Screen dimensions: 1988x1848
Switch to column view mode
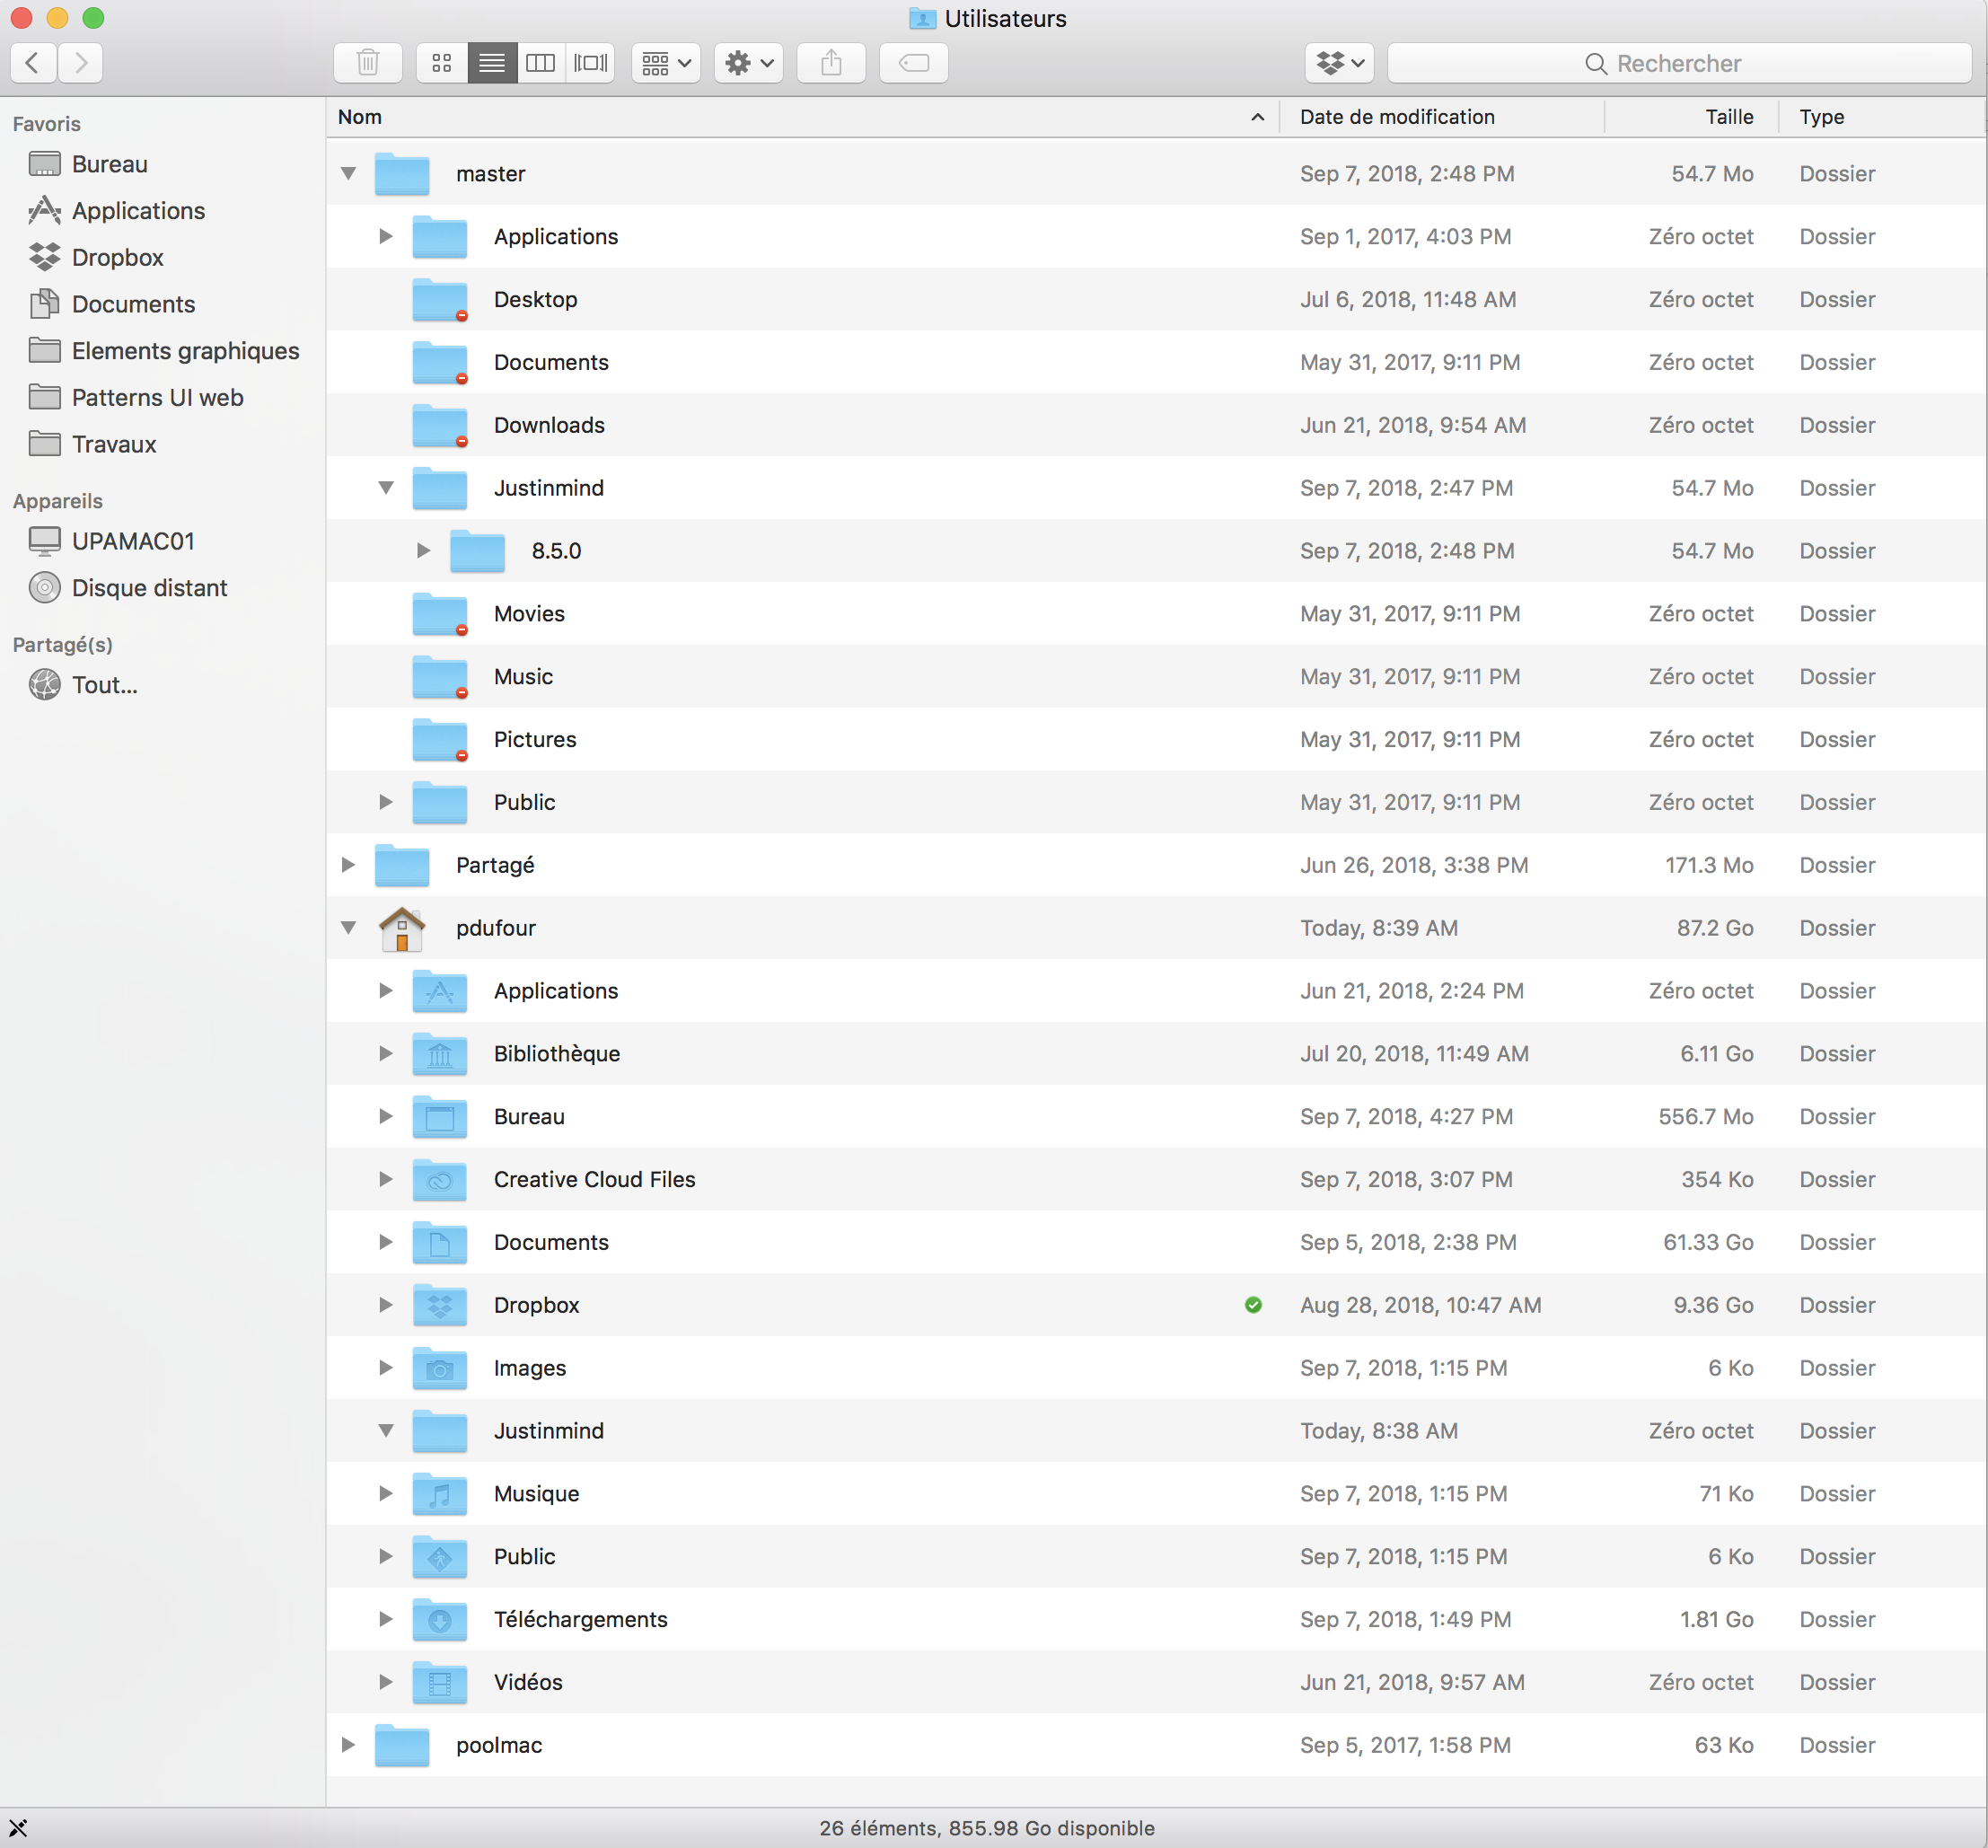click(x=540, y=63)
